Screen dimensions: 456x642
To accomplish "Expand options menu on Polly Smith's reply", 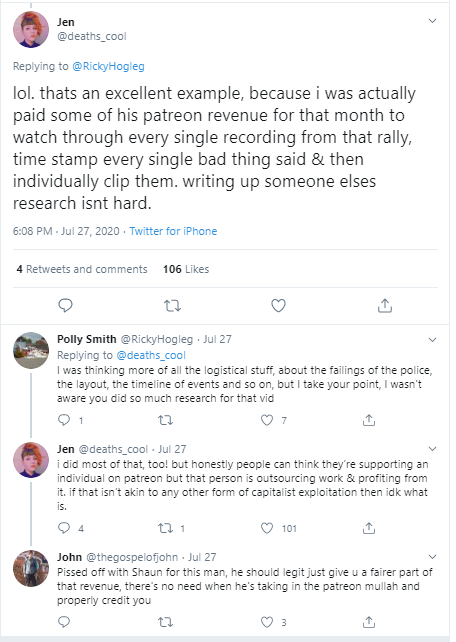I will pyautogui.click(x=432, y=340).
